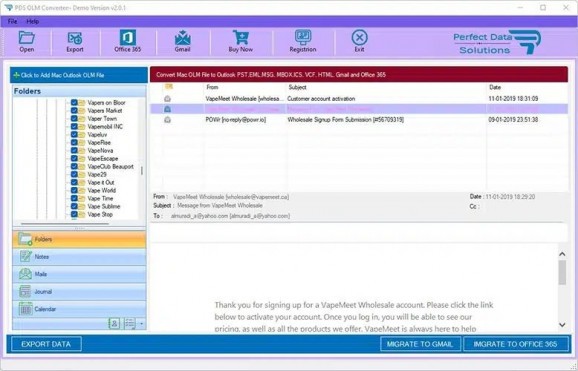
Task: Click the attachment column header icon
Action: [x=168, y=87]
